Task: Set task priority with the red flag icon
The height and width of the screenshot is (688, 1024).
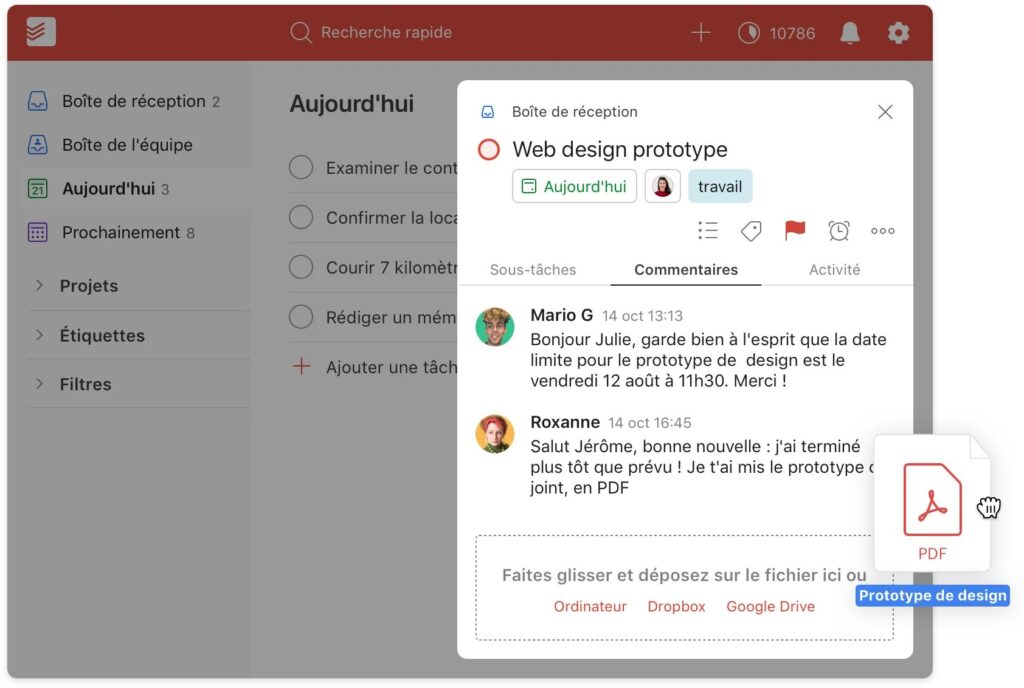Action: click(x=794, y=231)
